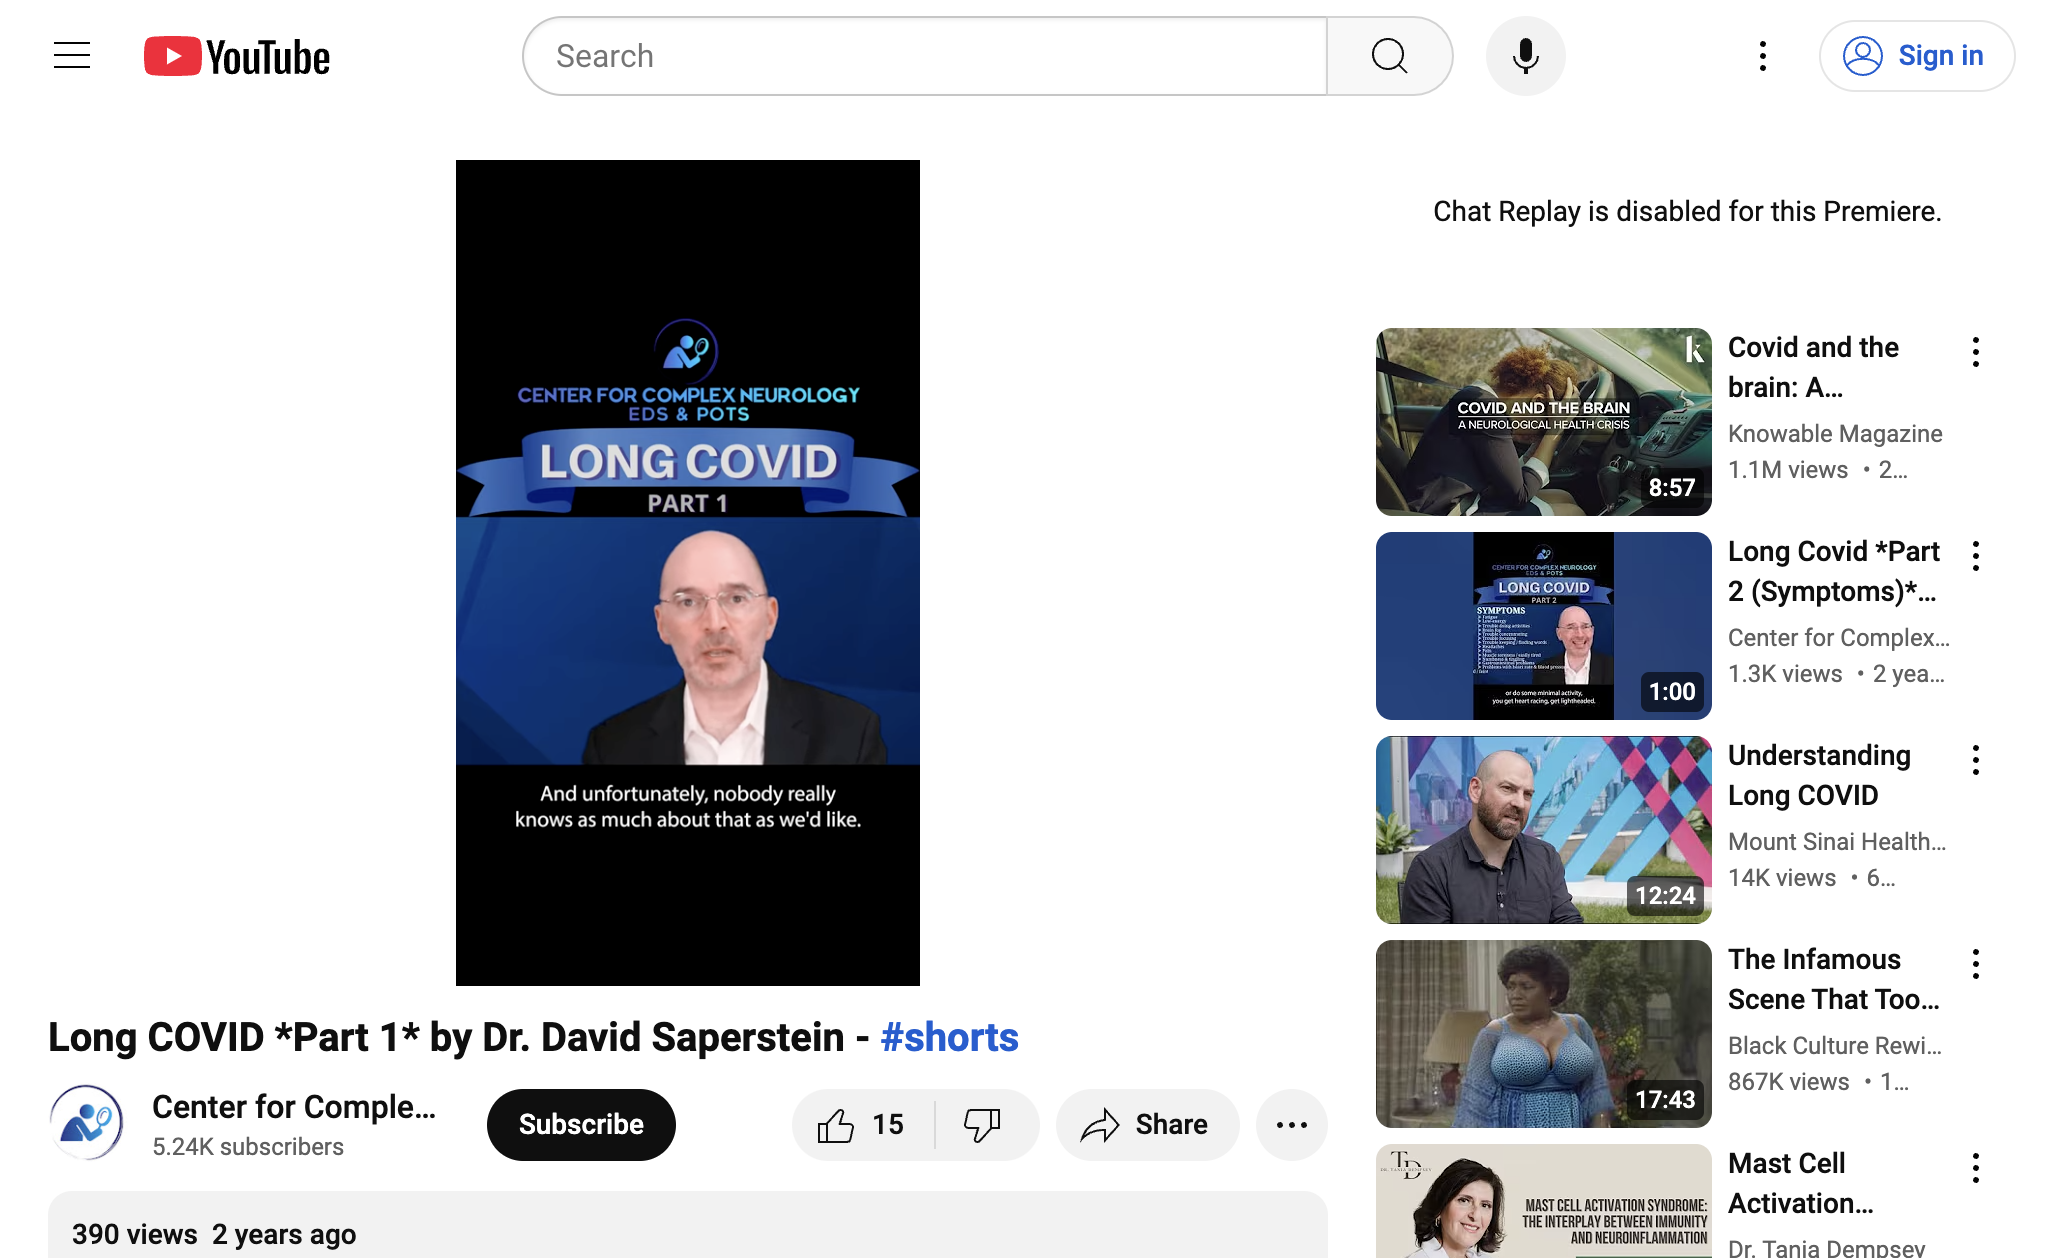This screenshot has width=2048, height=1258.
Task: Open the channel avatar icon
Action: click(x=87, y=1123)
